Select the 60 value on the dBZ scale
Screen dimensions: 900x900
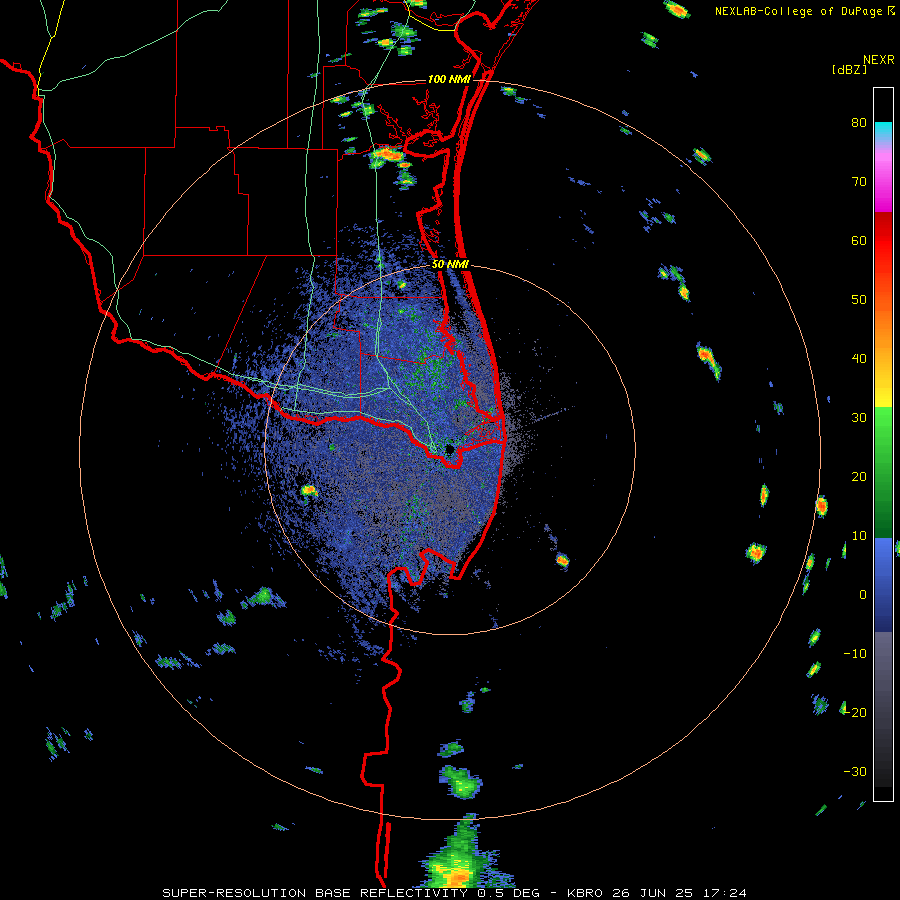click(859, 240)
